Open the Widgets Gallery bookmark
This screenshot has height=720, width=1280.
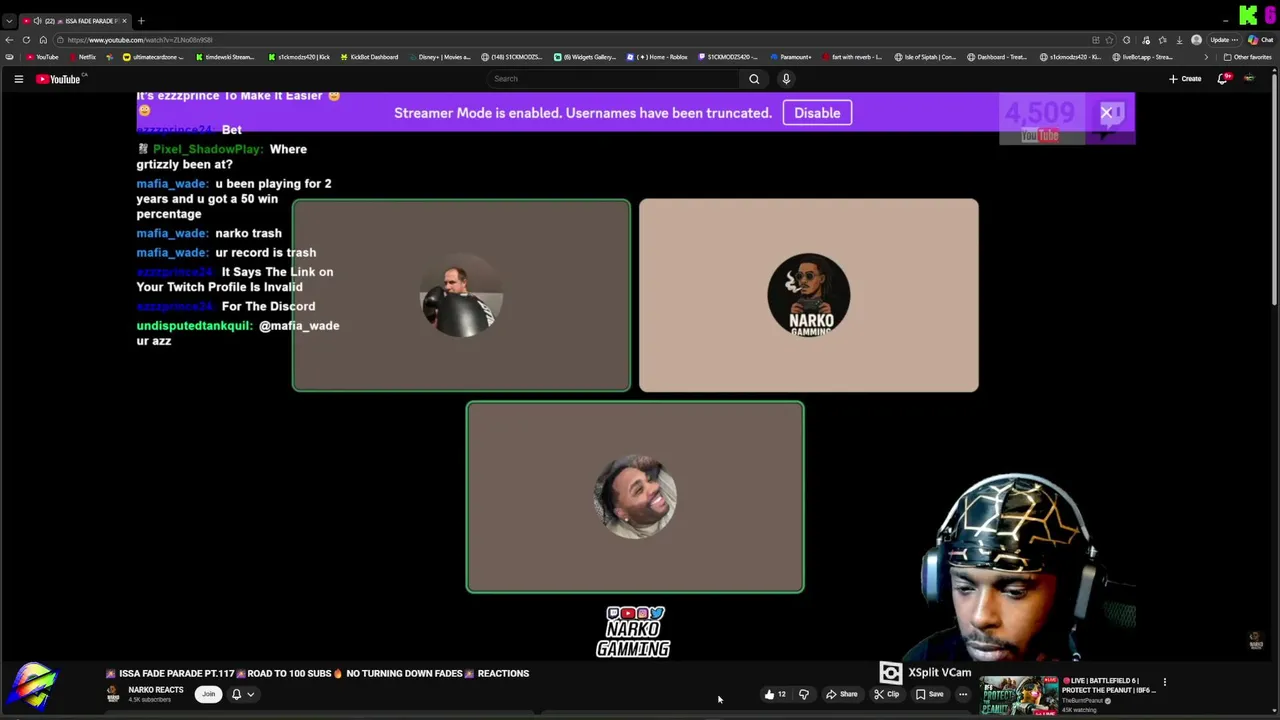pos(585,57)
